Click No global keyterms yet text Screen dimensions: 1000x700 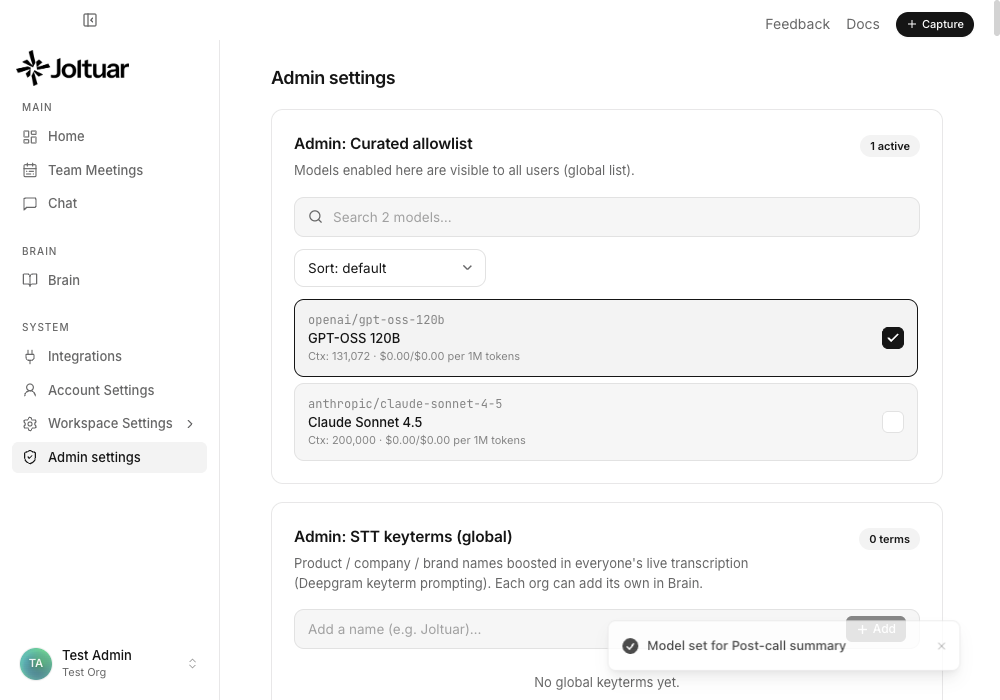[607, 682]
